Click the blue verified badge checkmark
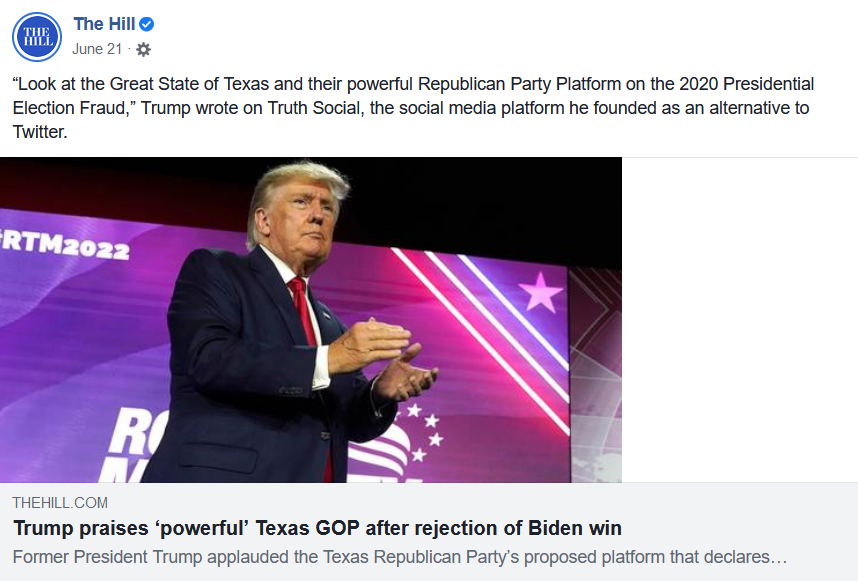The width and height of the screenshot is (858, 581). point(146,24)
